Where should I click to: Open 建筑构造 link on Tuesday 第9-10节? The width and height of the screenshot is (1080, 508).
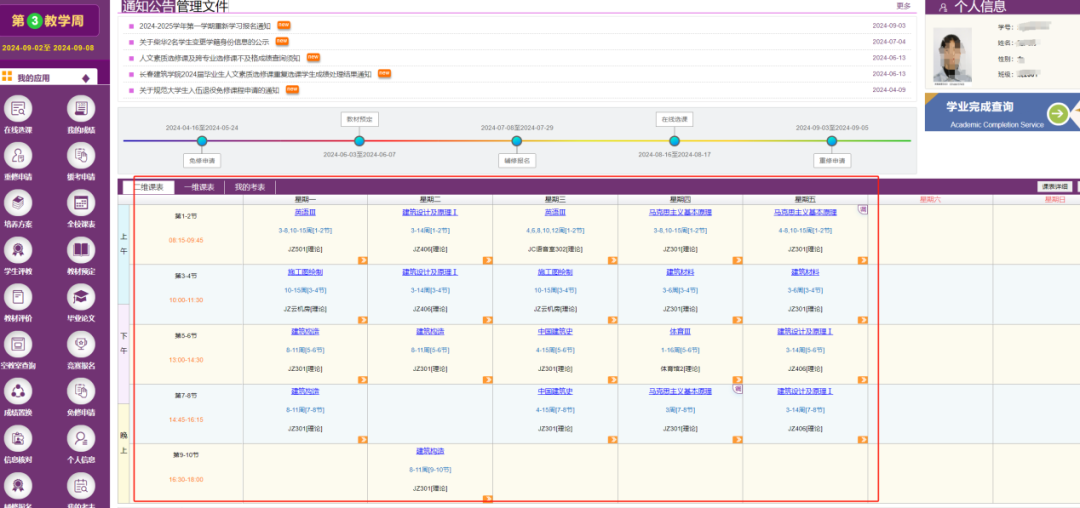(x=430, y=452)
